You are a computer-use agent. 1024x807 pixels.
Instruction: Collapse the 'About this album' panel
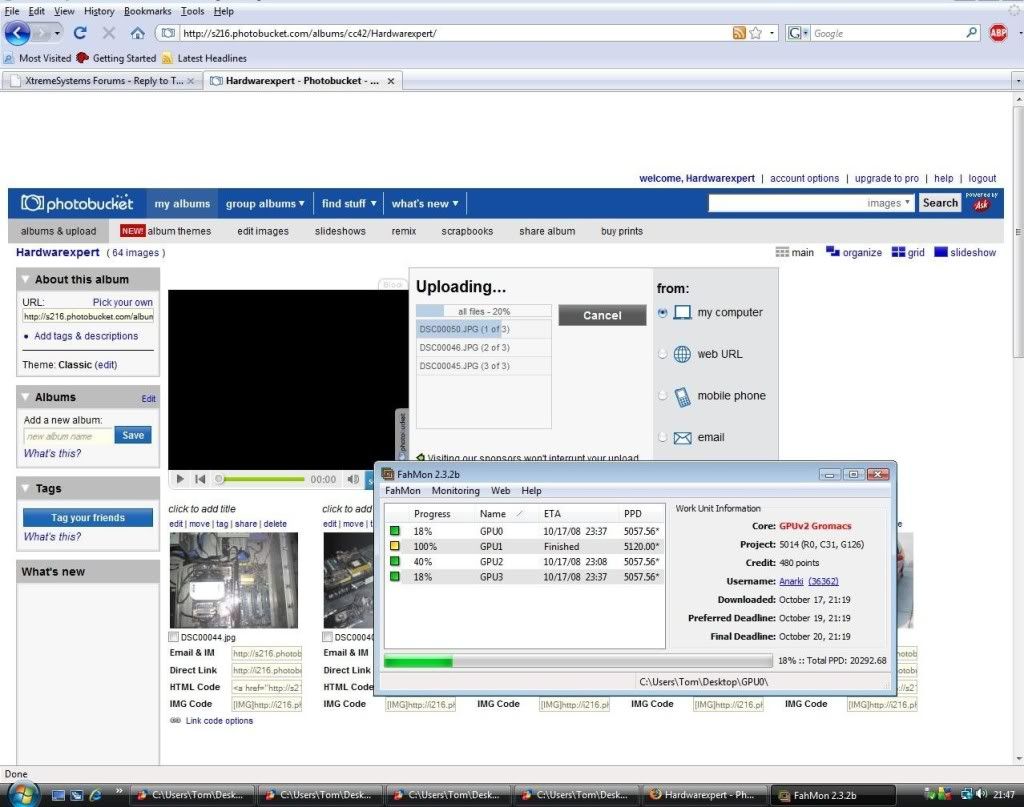point(25,279)
